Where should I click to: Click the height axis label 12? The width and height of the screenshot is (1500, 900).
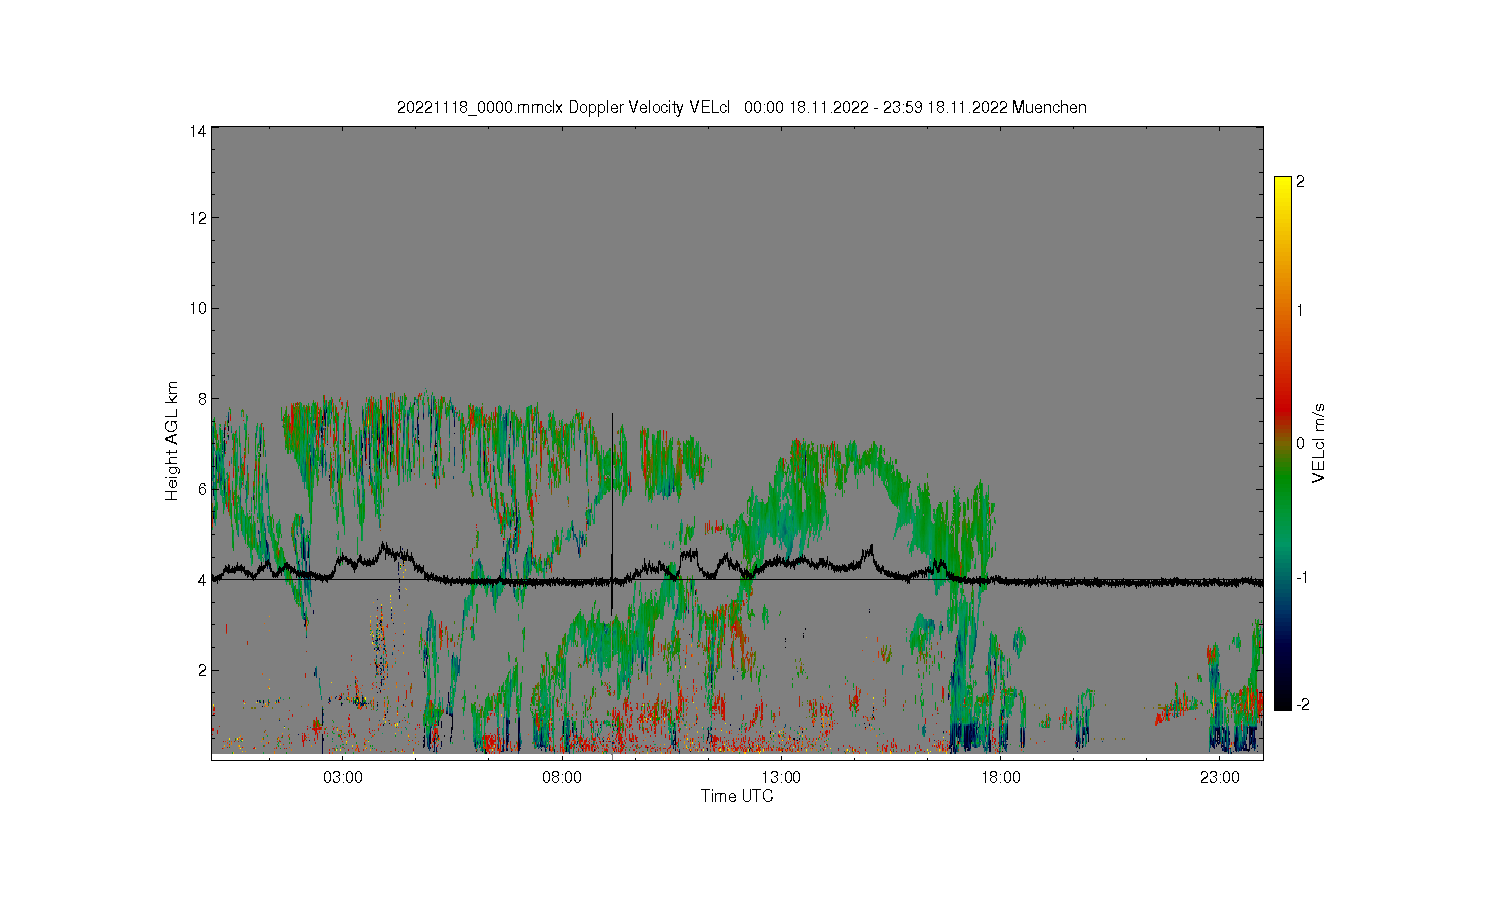(x=198, y=218)
